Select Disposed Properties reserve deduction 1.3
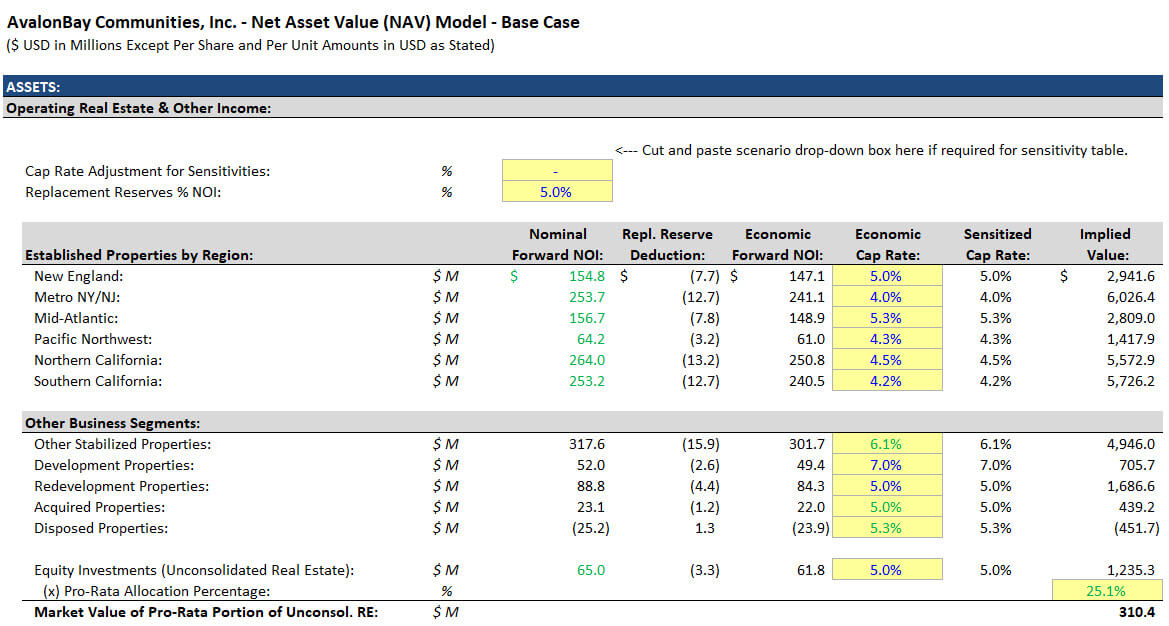 705,528
